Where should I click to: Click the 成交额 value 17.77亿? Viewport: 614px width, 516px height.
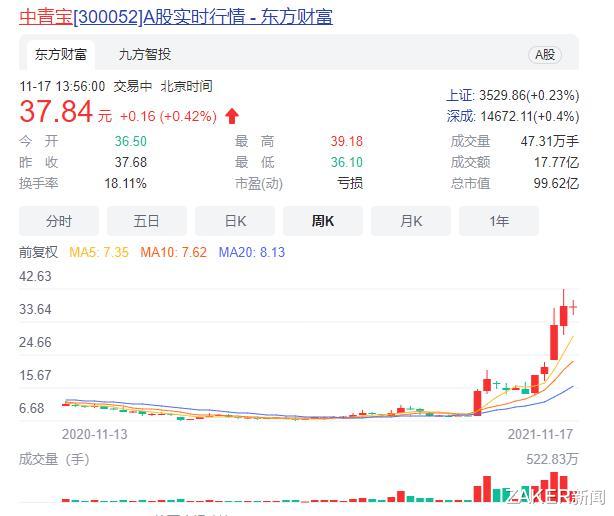(x=556, y=162)
